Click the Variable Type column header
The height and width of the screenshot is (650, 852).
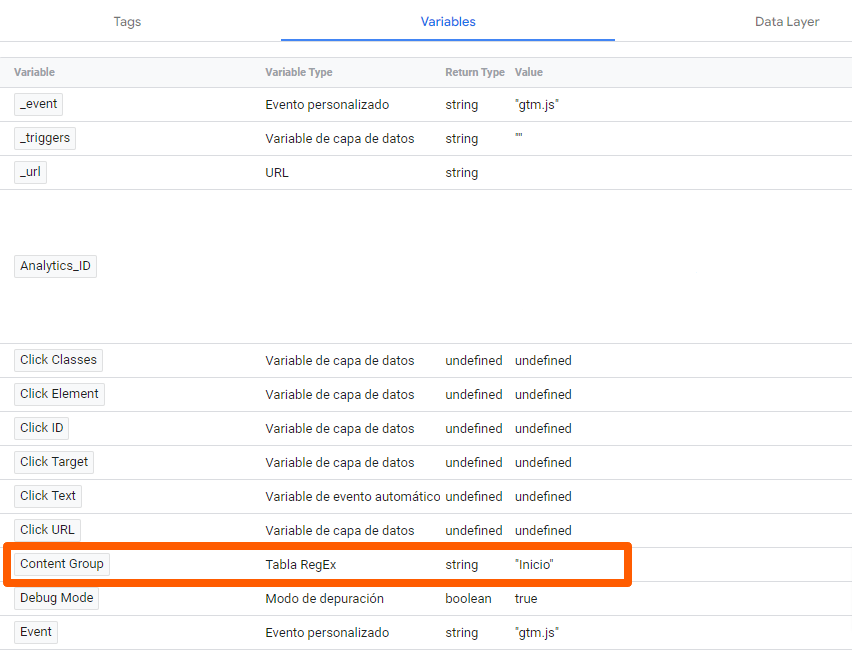click(299, 72)
